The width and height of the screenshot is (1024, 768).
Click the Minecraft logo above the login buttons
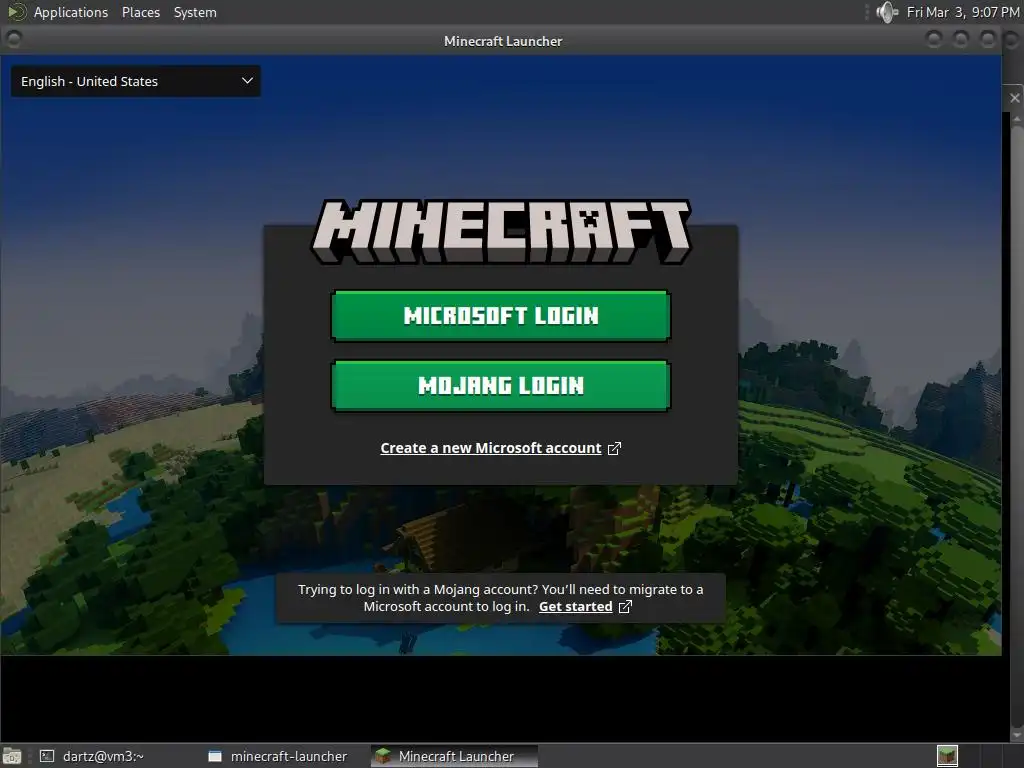[x=501, y=231]
